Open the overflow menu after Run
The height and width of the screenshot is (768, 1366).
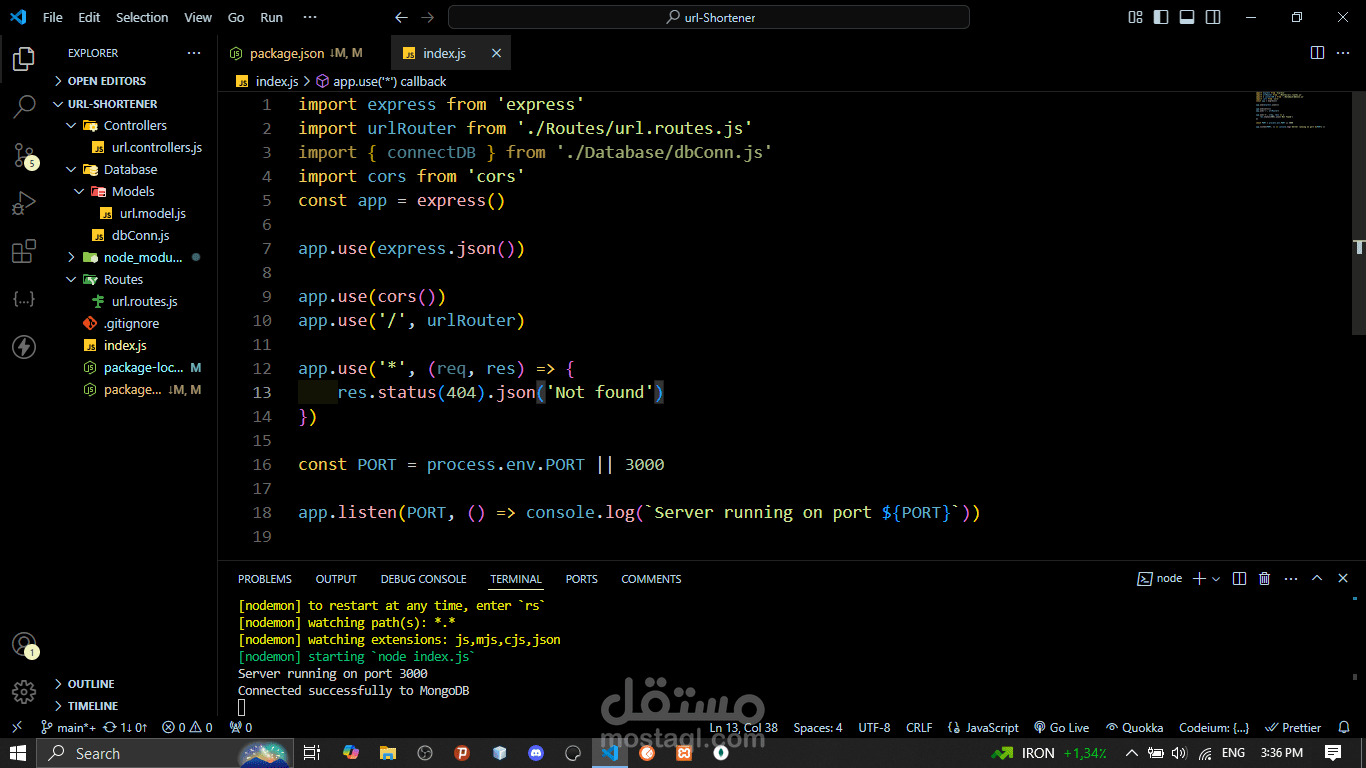(x=310, y=17)
